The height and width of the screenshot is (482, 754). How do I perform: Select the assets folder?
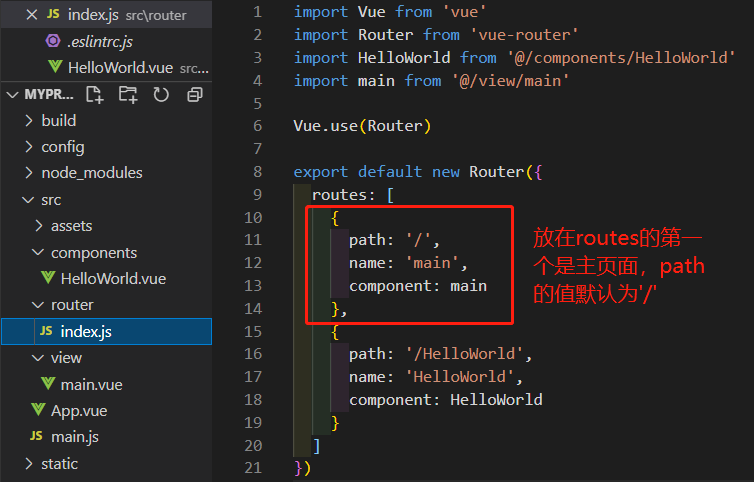coord(72,226)
